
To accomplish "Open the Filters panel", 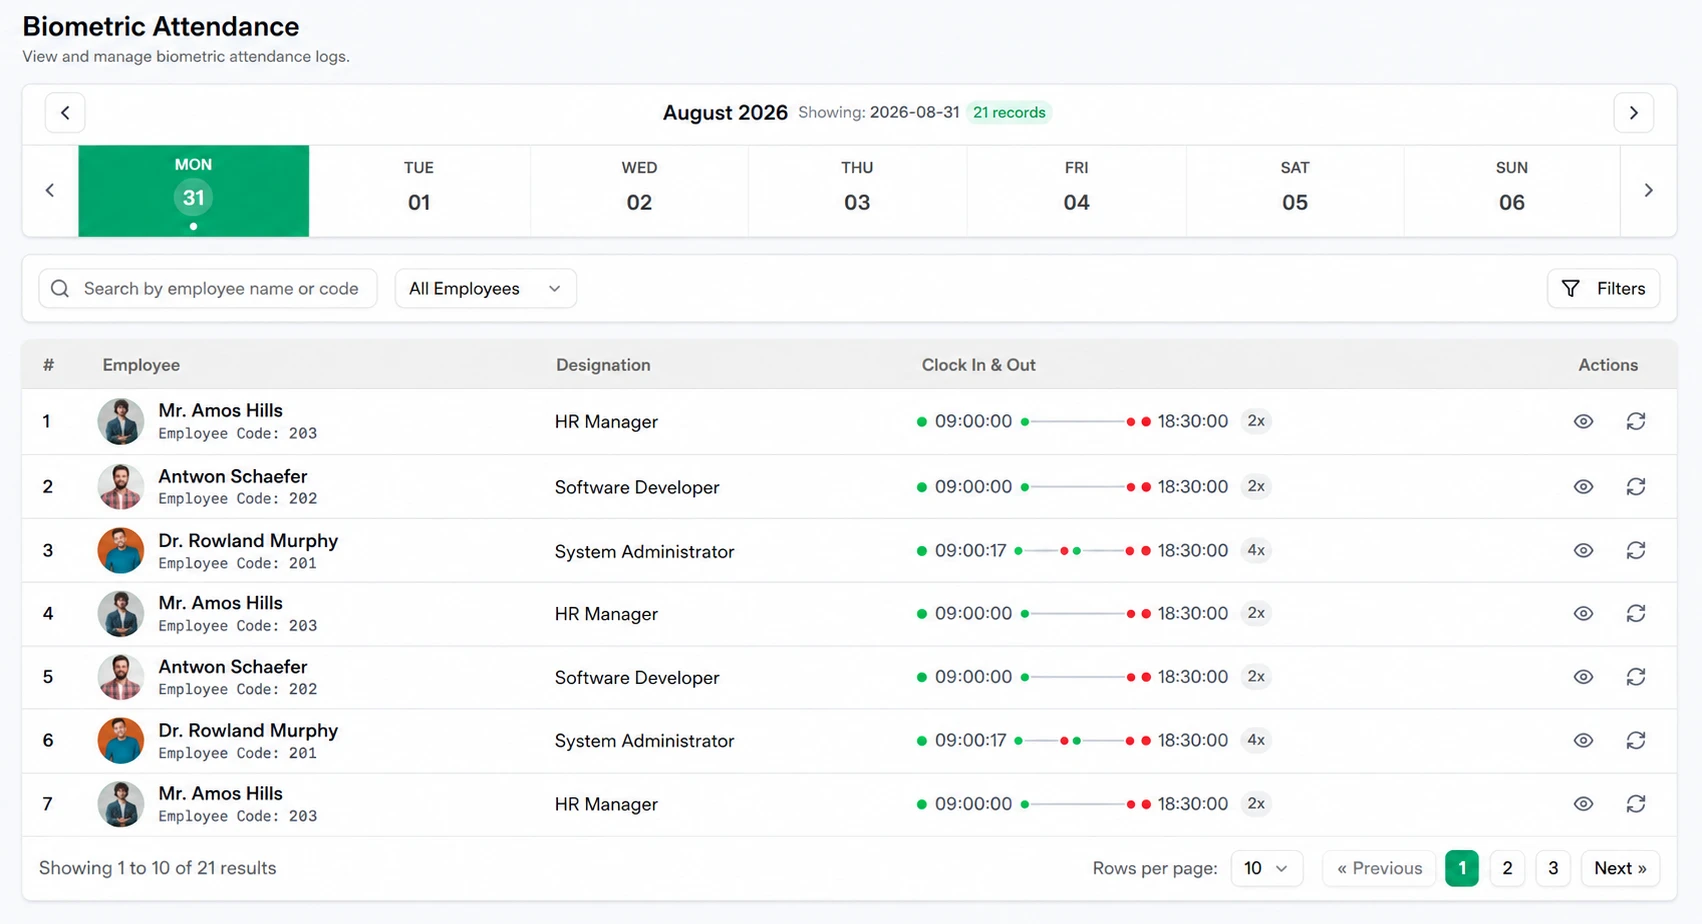I will pyautogui.click(x=1603, y=288).
